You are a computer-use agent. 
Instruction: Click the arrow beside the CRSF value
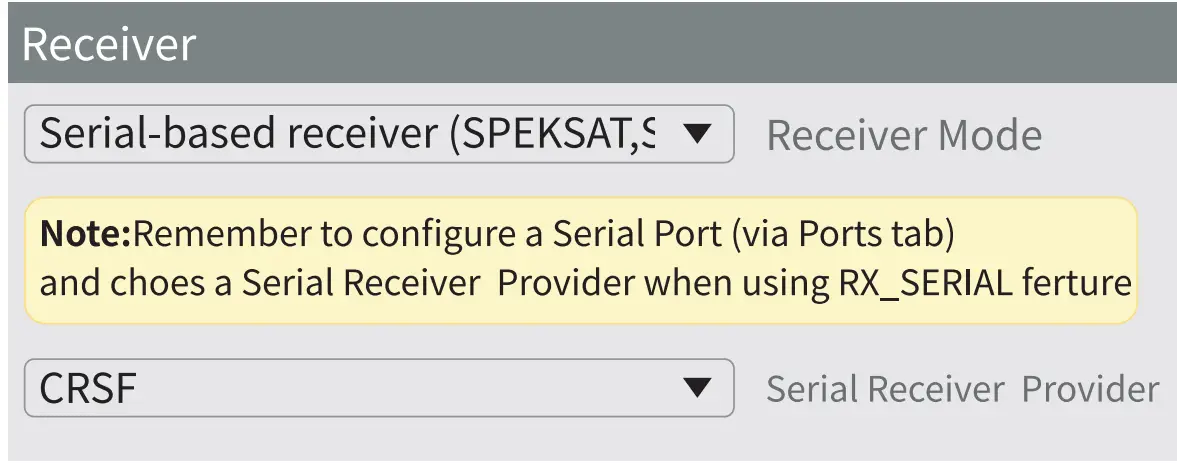[x=696, y=388]
